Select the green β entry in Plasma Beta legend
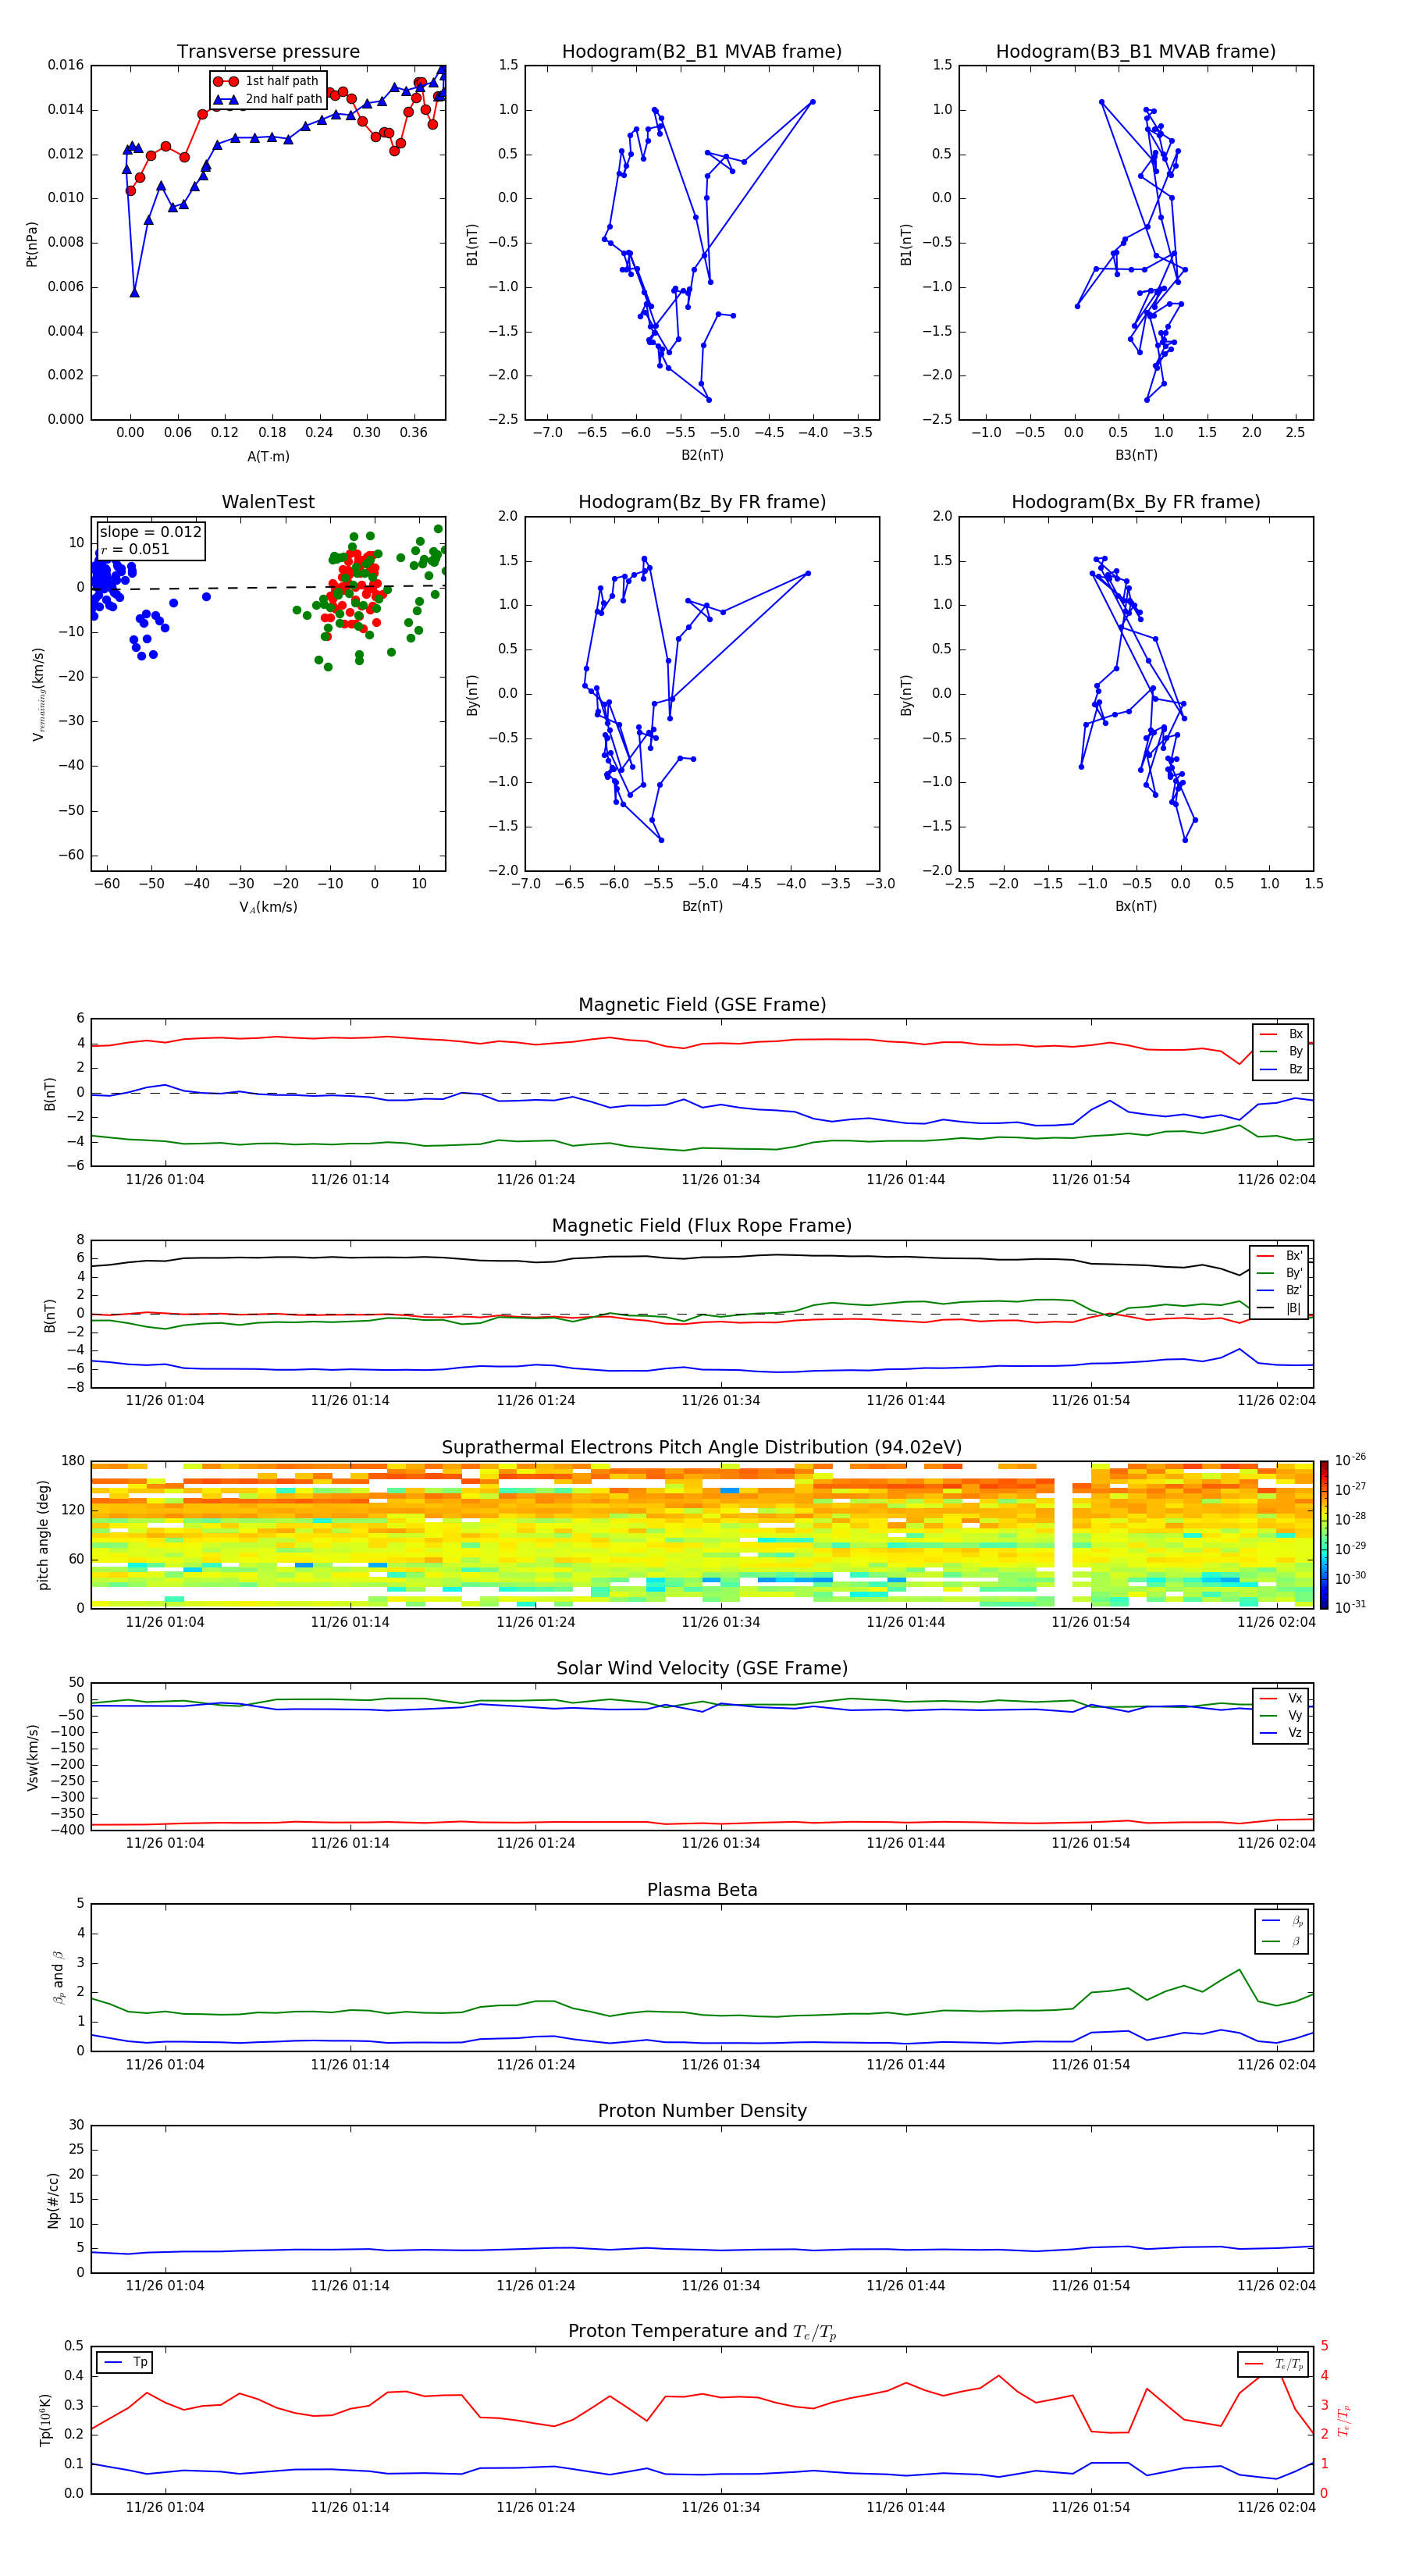Viewport: 1405px width, 2576px height. tap(1283, 1941)
